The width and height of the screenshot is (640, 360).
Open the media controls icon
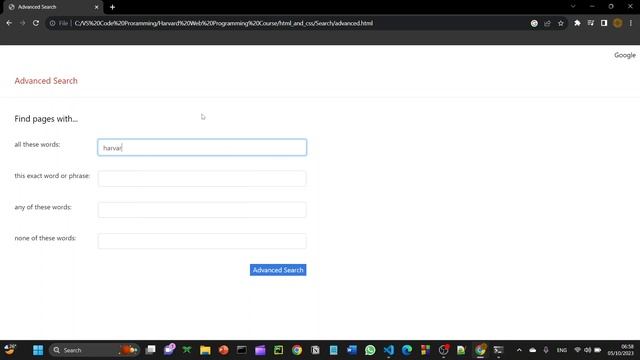[591, 23]
